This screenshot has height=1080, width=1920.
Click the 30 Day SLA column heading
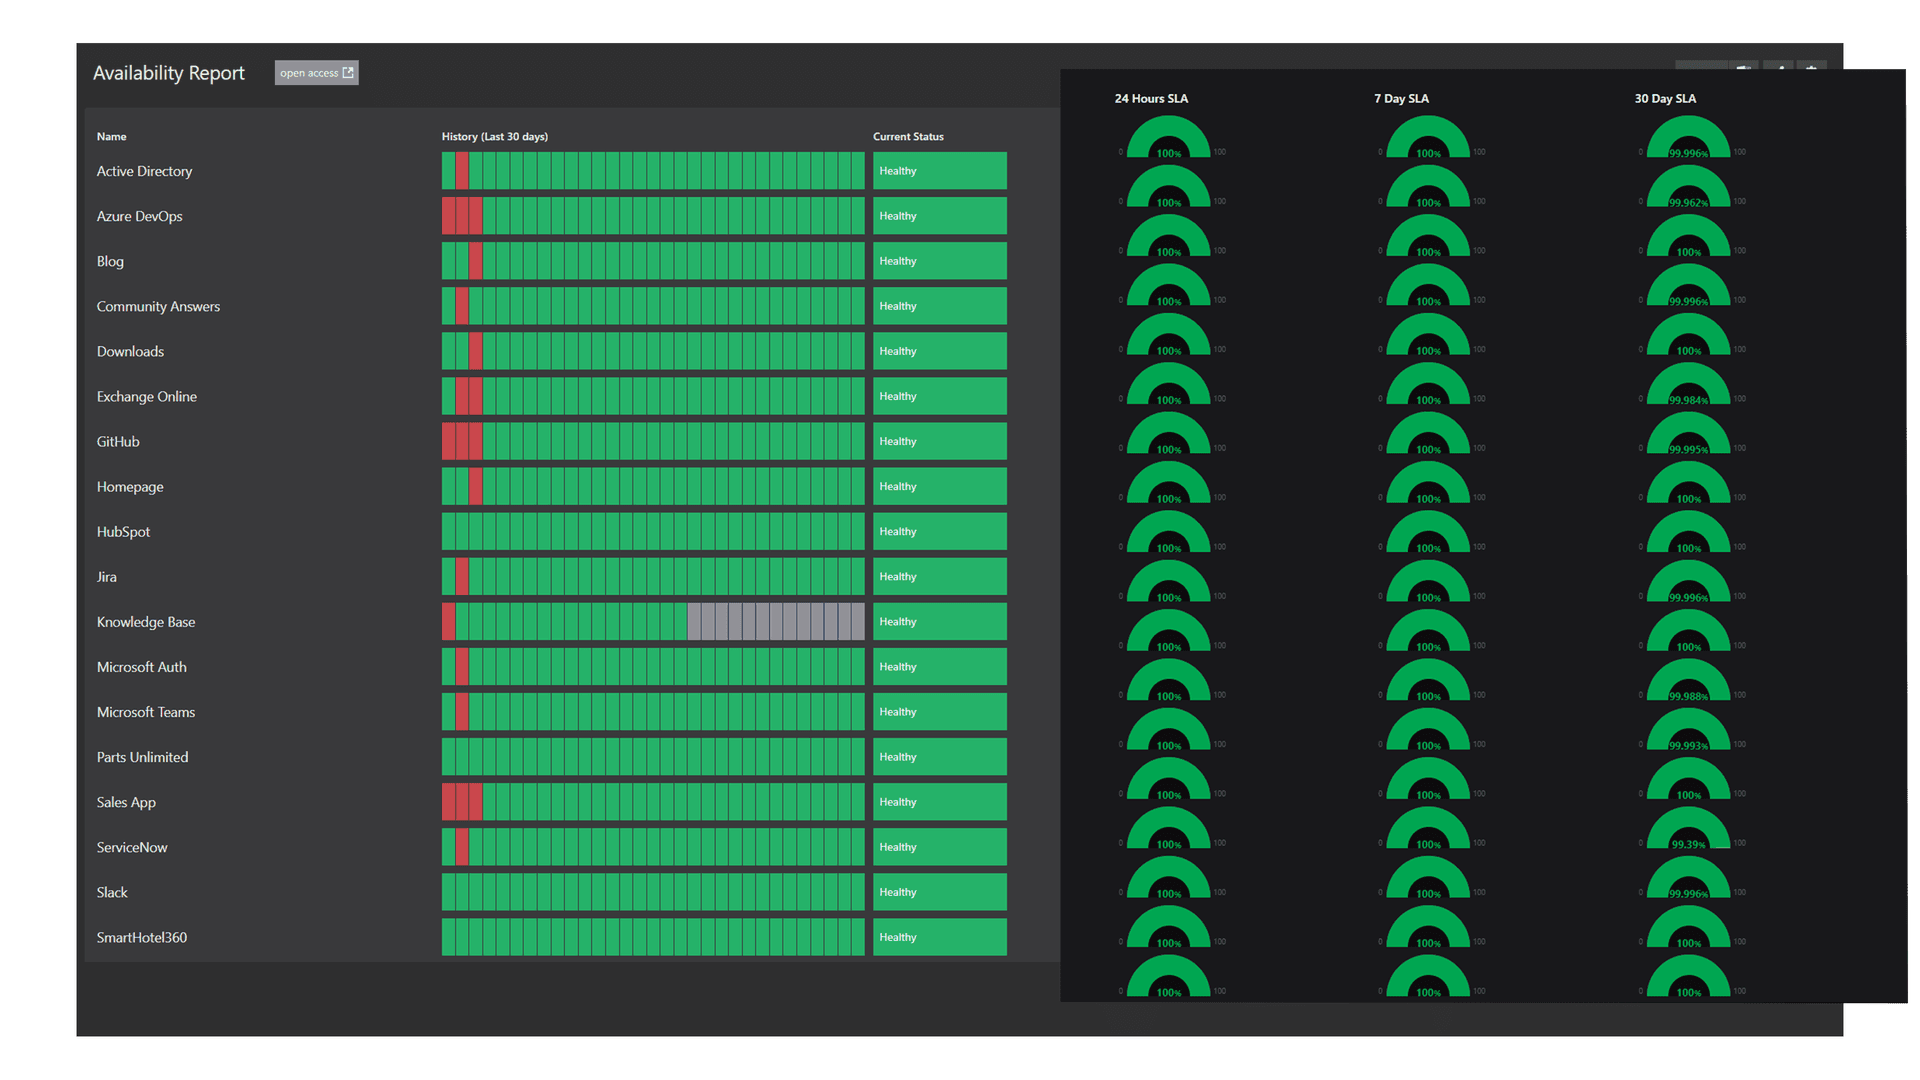pyautogui.click(x=1664, y=98)
